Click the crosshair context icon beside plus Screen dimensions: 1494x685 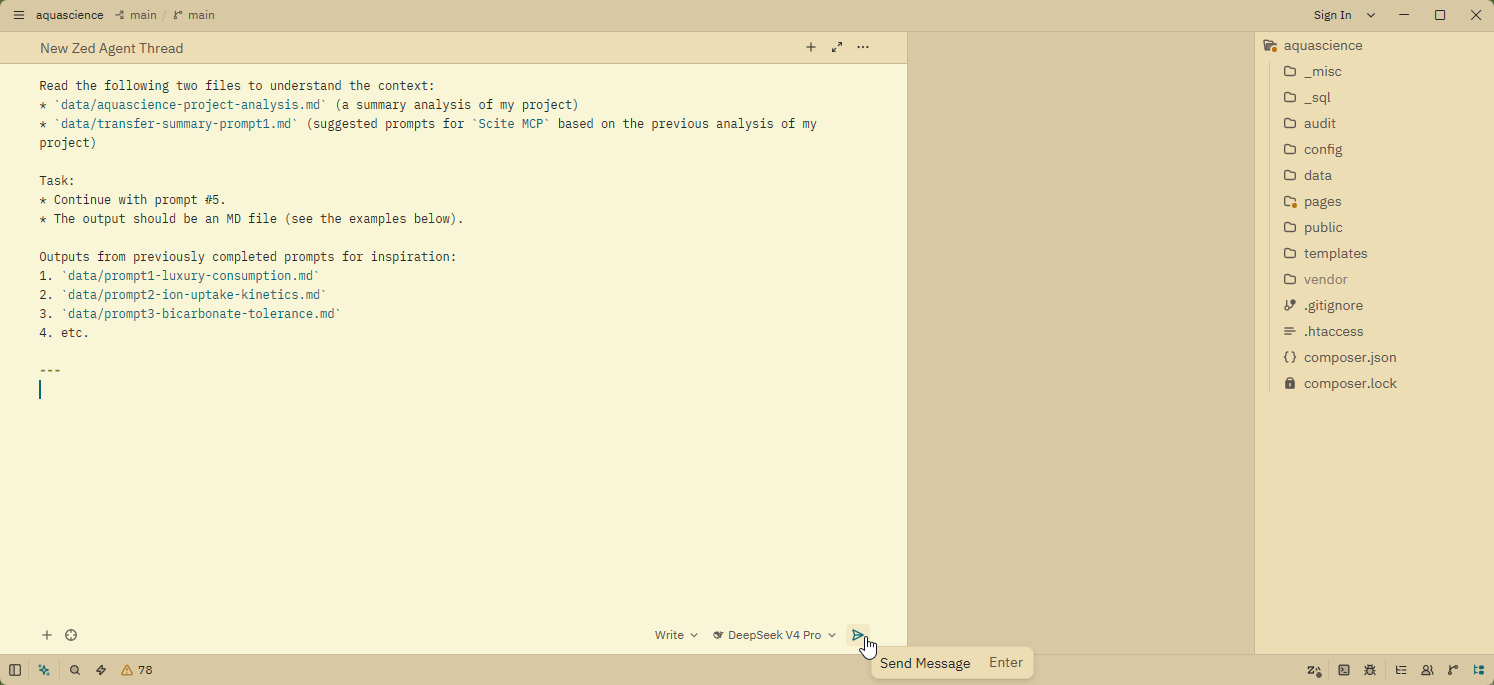click(x=71, y=635)
